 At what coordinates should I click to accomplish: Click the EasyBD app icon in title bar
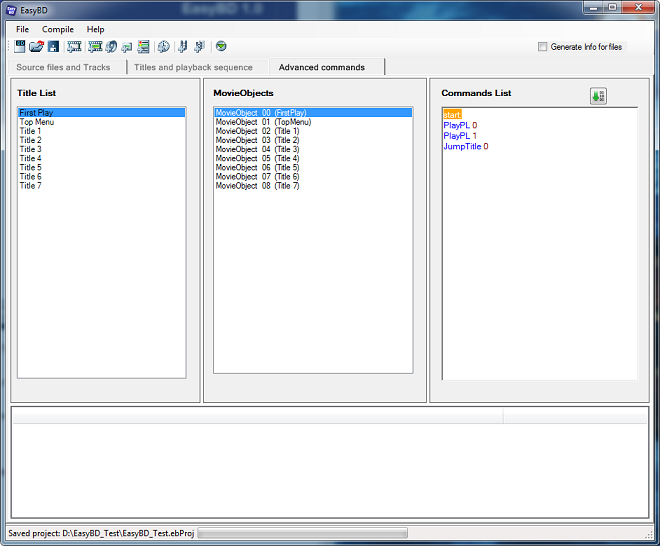tap(12, 9)
